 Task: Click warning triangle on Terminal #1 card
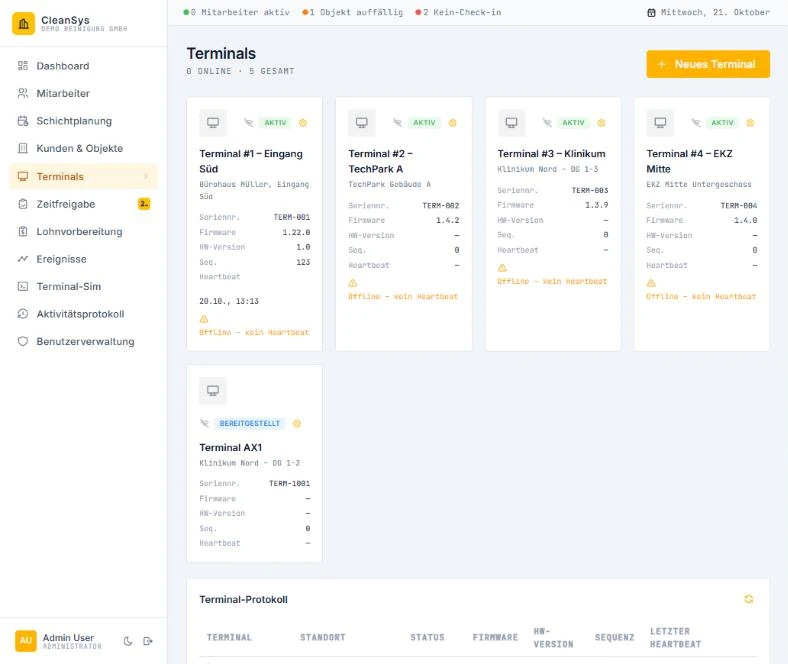pos(204,319)
